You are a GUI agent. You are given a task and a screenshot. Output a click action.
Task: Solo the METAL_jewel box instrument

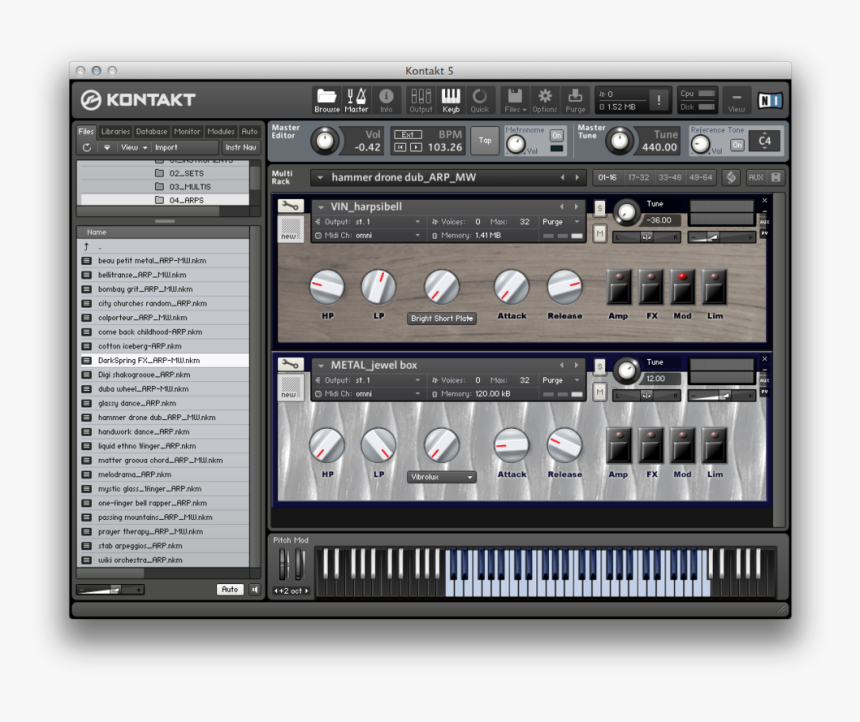(599, 366)
